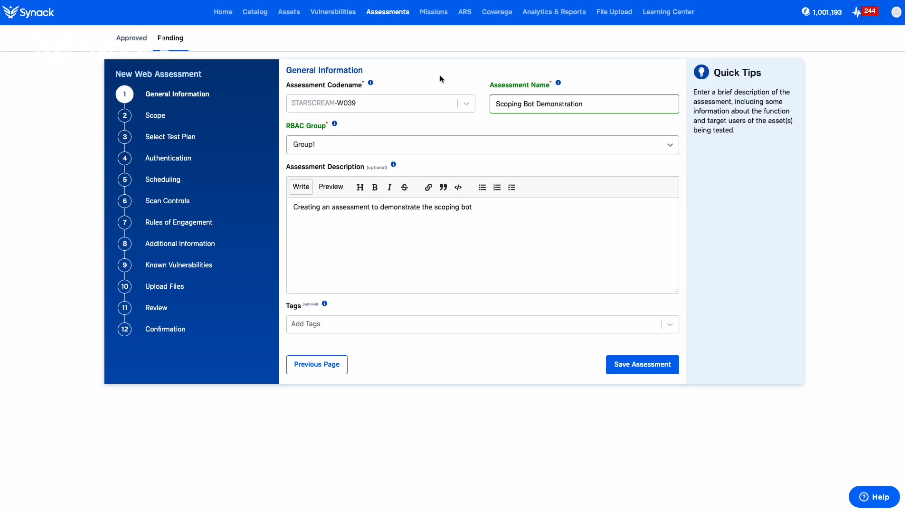Screen dimensions: 905x509
Task: Go to Rules of Engagement step
Action: [178, 222]
